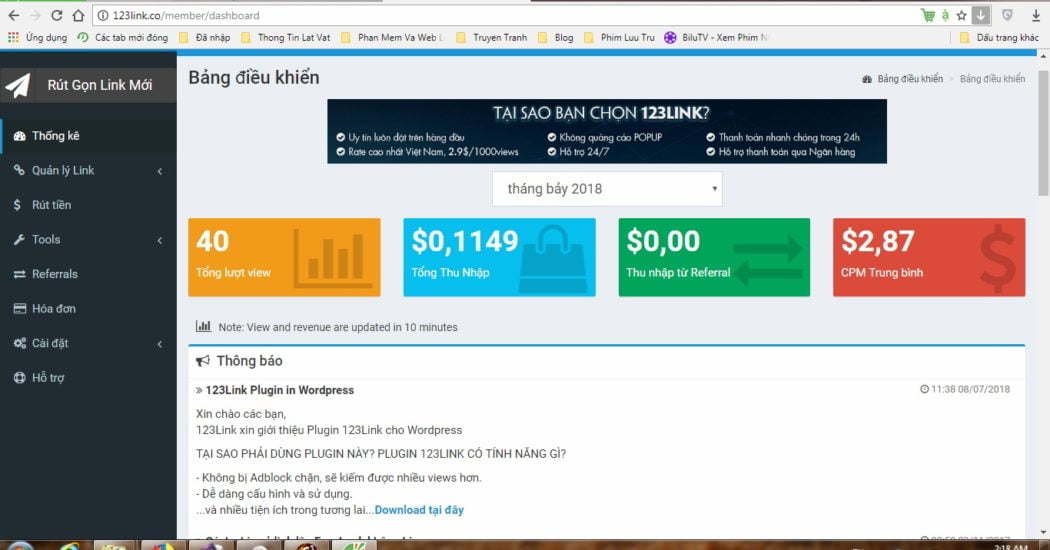
Task: Click the Bảng điều khiển page heading
Action: pos(254,78)
